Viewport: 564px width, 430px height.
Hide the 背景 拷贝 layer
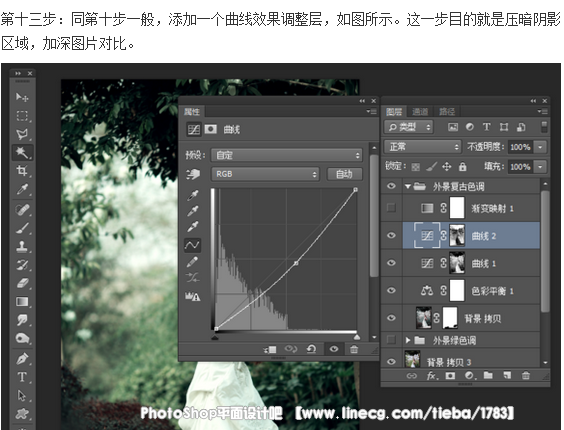tap(391, 318)
